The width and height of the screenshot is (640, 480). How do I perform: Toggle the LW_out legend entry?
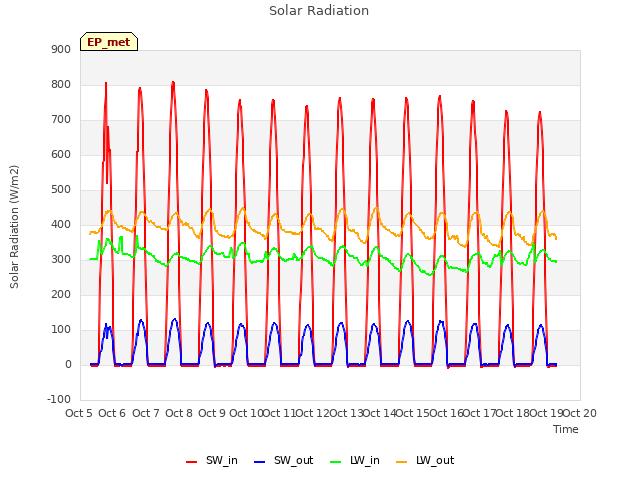(425, 460)
